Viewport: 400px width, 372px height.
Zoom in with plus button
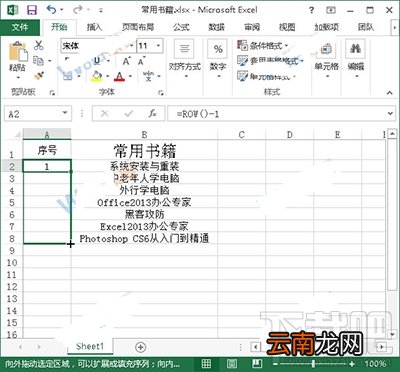click(x=352, y=364)
